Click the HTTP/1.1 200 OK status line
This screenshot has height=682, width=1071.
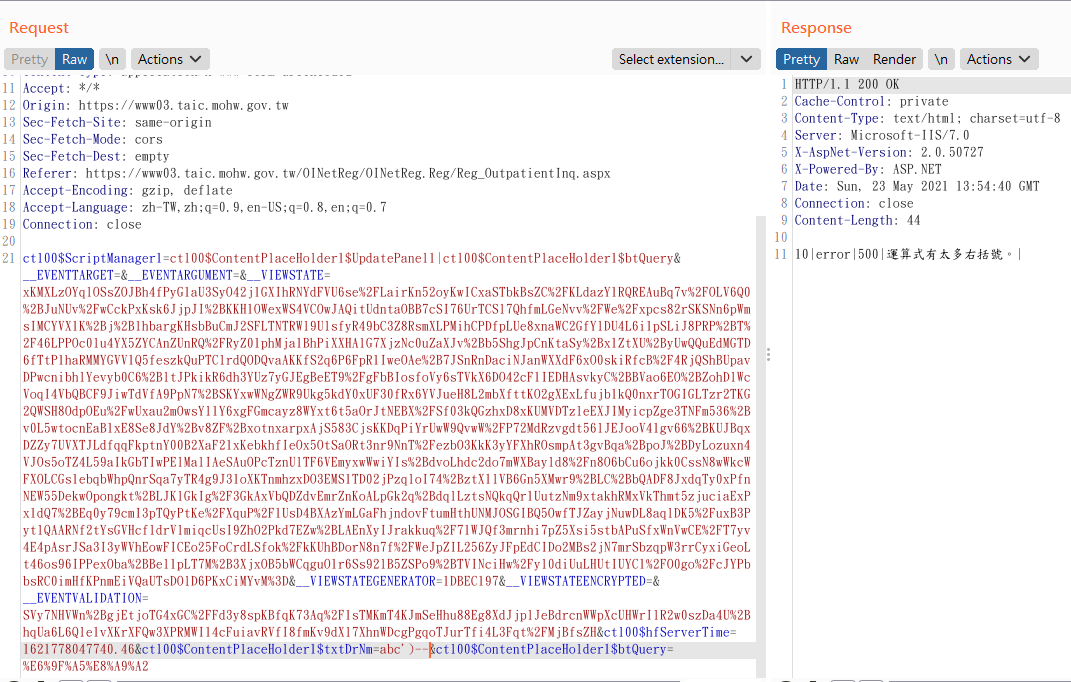(847, 84)
